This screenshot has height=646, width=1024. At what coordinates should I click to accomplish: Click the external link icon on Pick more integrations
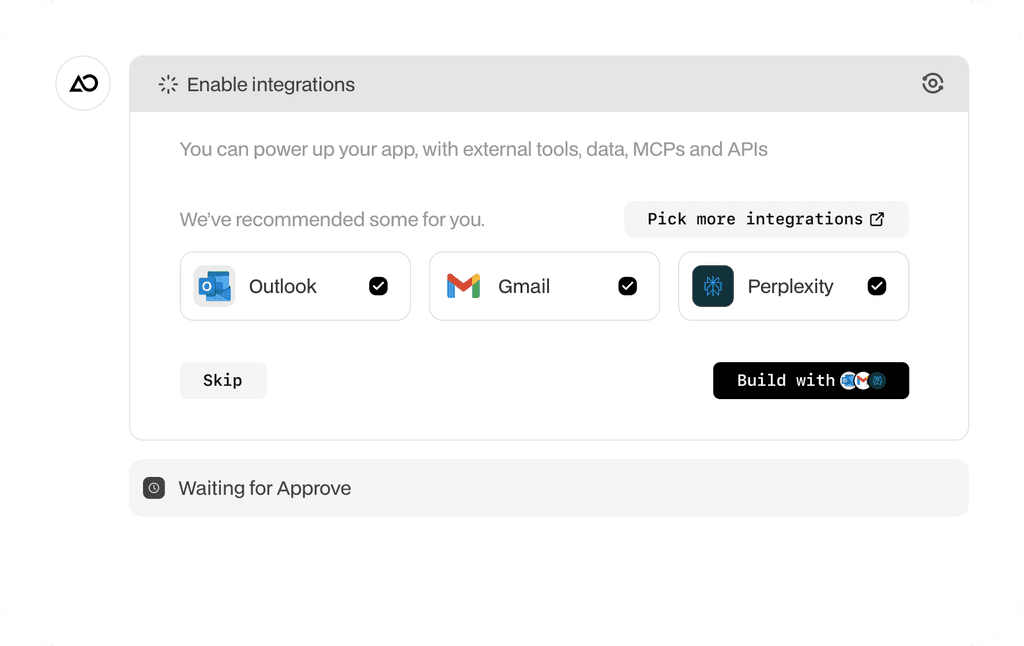(878, 219)
